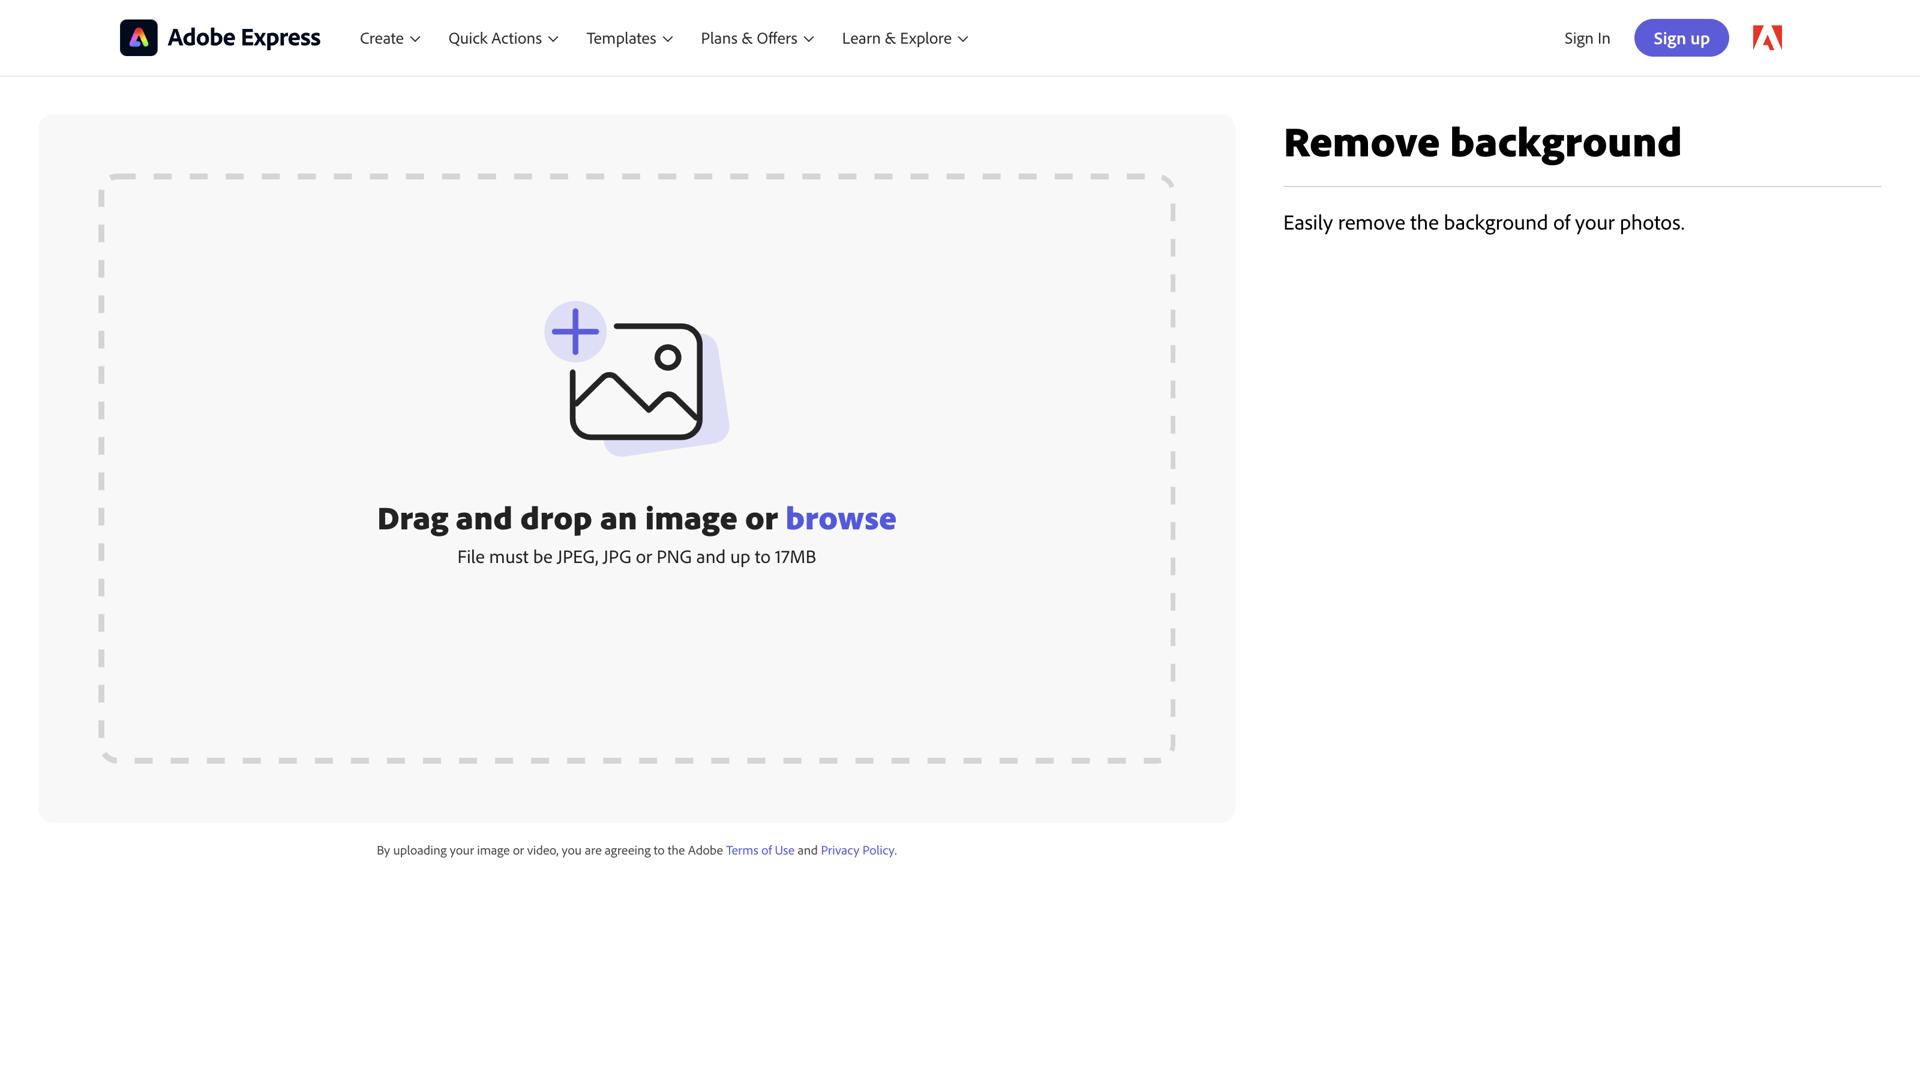Click the Create chevron arrow
The width and height of the screenshot is (1920, 1080).
click(x=414, y=39)
